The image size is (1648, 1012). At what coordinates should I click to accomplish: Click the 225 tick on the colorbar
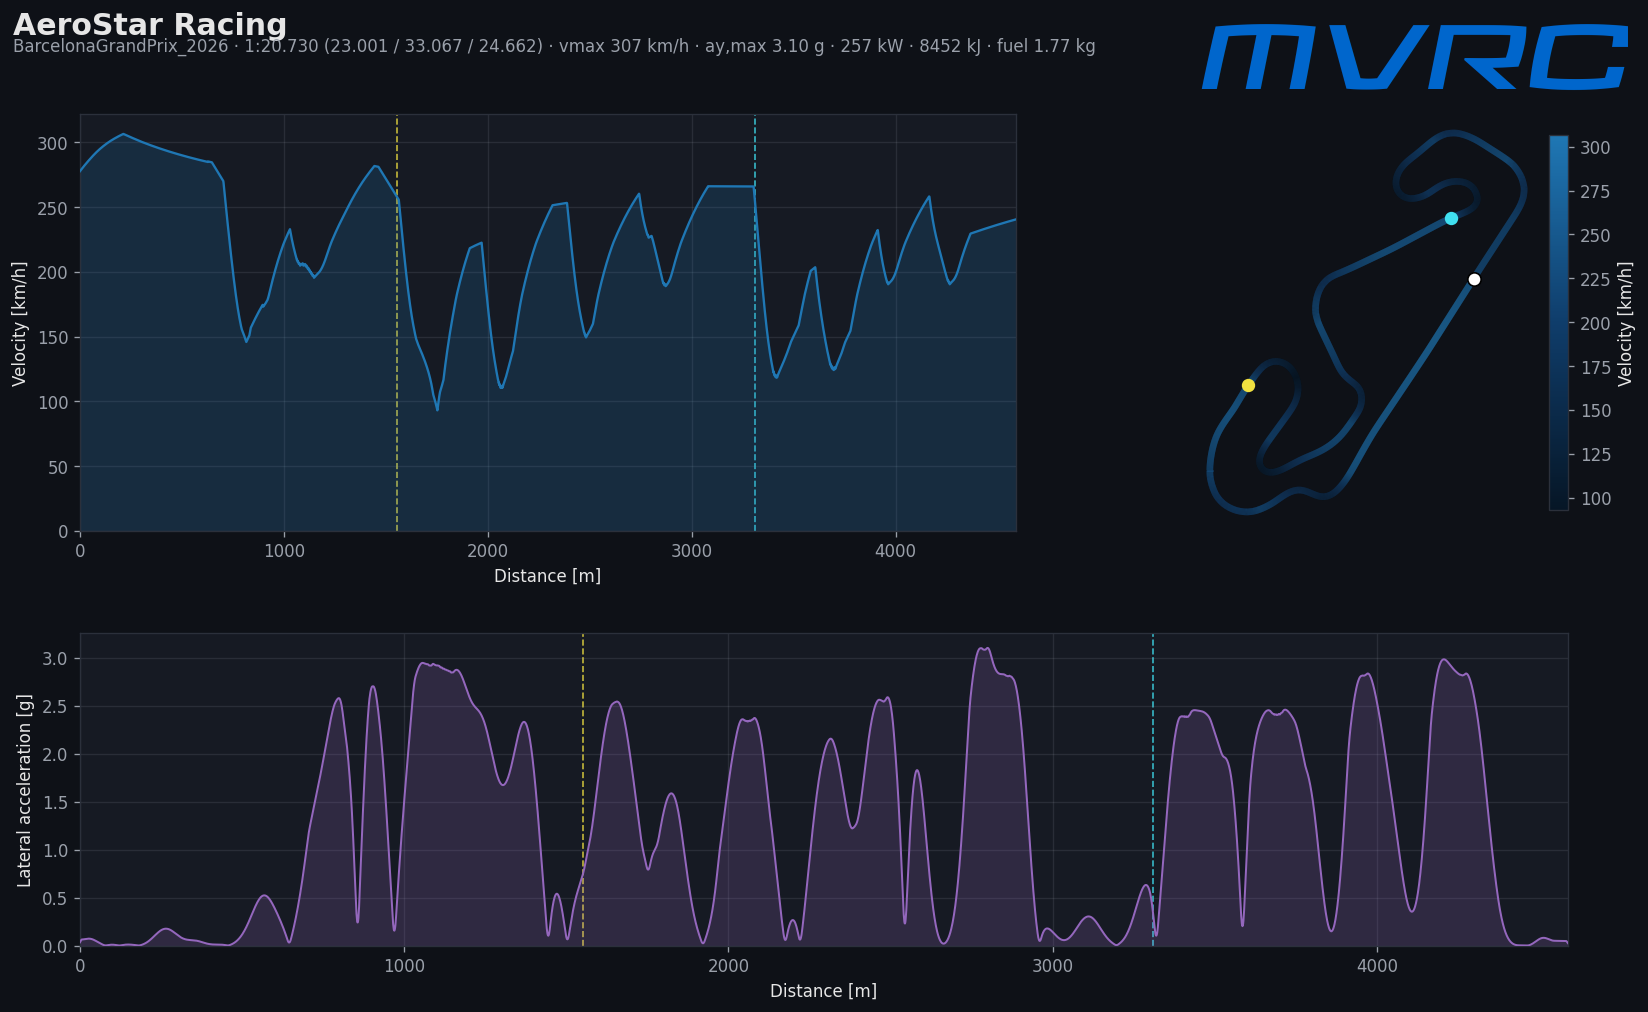(1595, 280)
